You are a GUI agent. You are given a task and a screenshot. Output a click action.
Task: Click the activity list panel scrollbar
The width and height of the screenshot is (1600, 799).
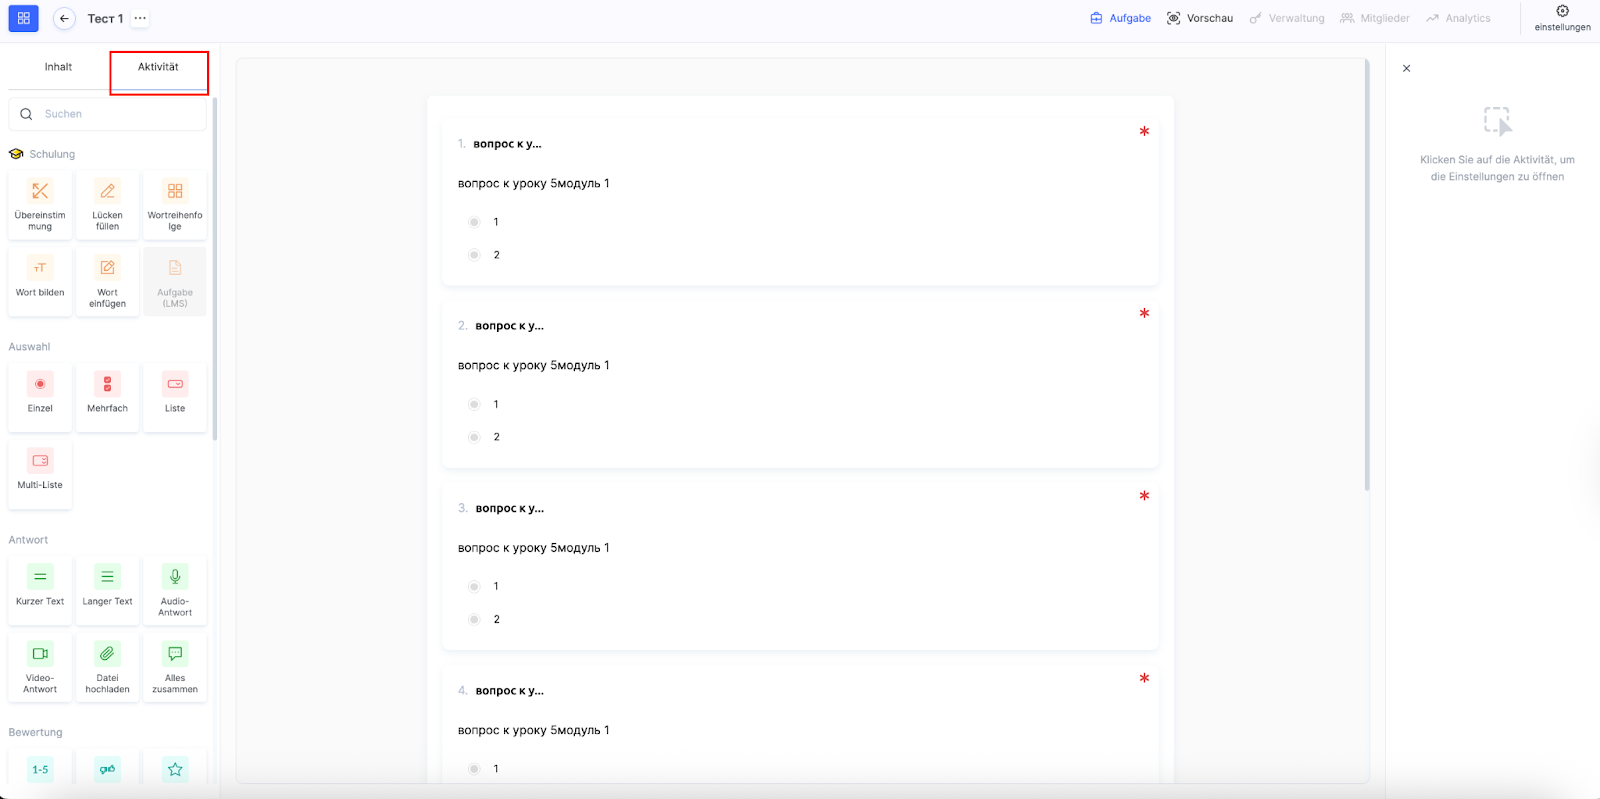click(215, 268)
